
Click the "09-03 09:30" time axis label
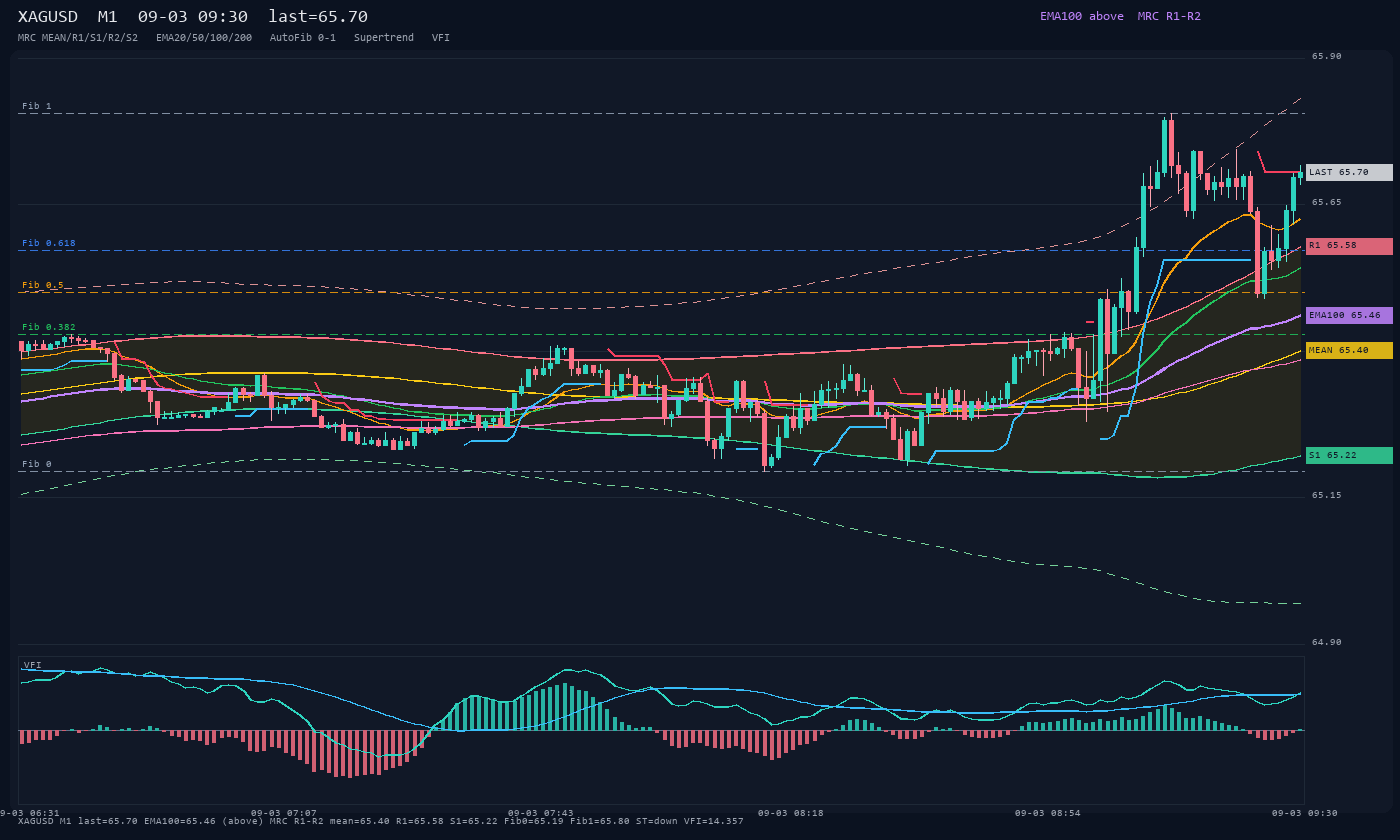click(1305, 813)
